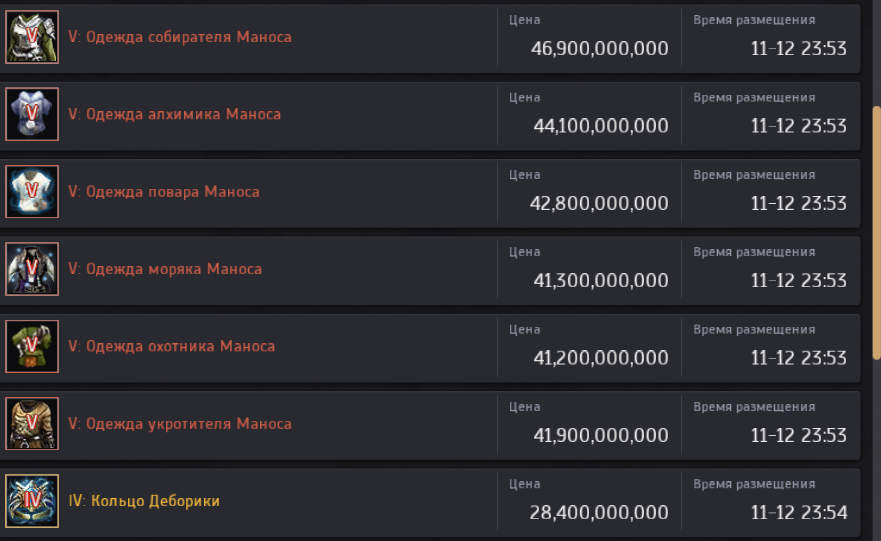
Task: Click the V: Одежда охотника Маноса name
Action: [x=171, y=346]
